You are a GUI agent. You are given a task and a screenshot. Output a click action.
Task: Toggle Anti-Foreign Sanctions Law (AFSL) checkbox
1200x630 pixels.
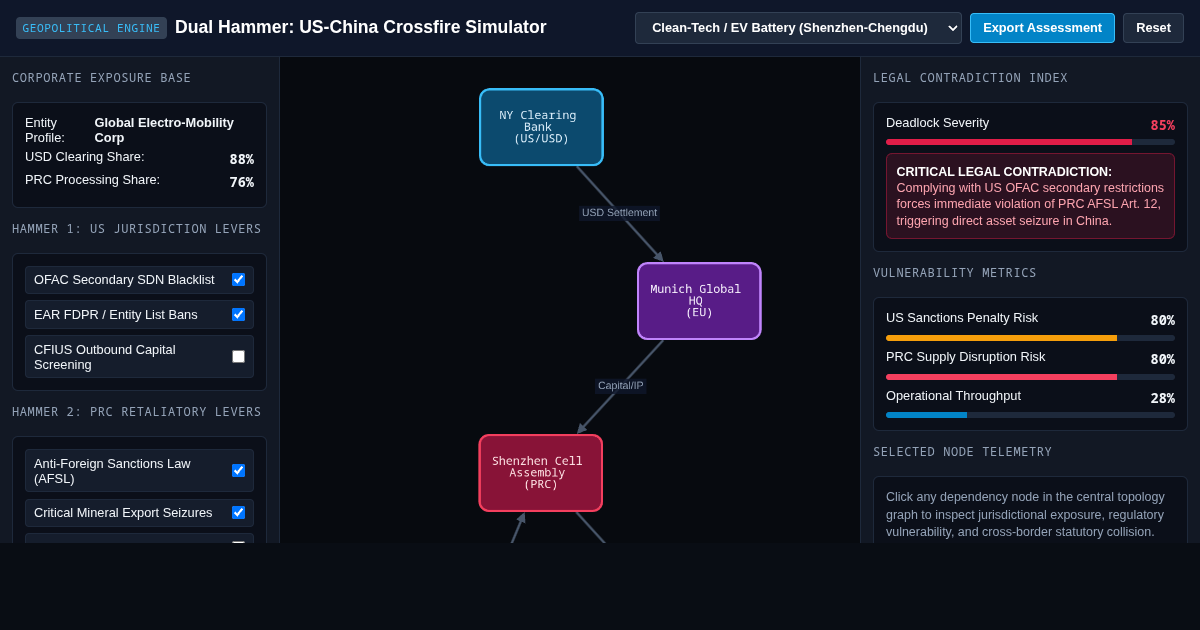click(238, 470)
